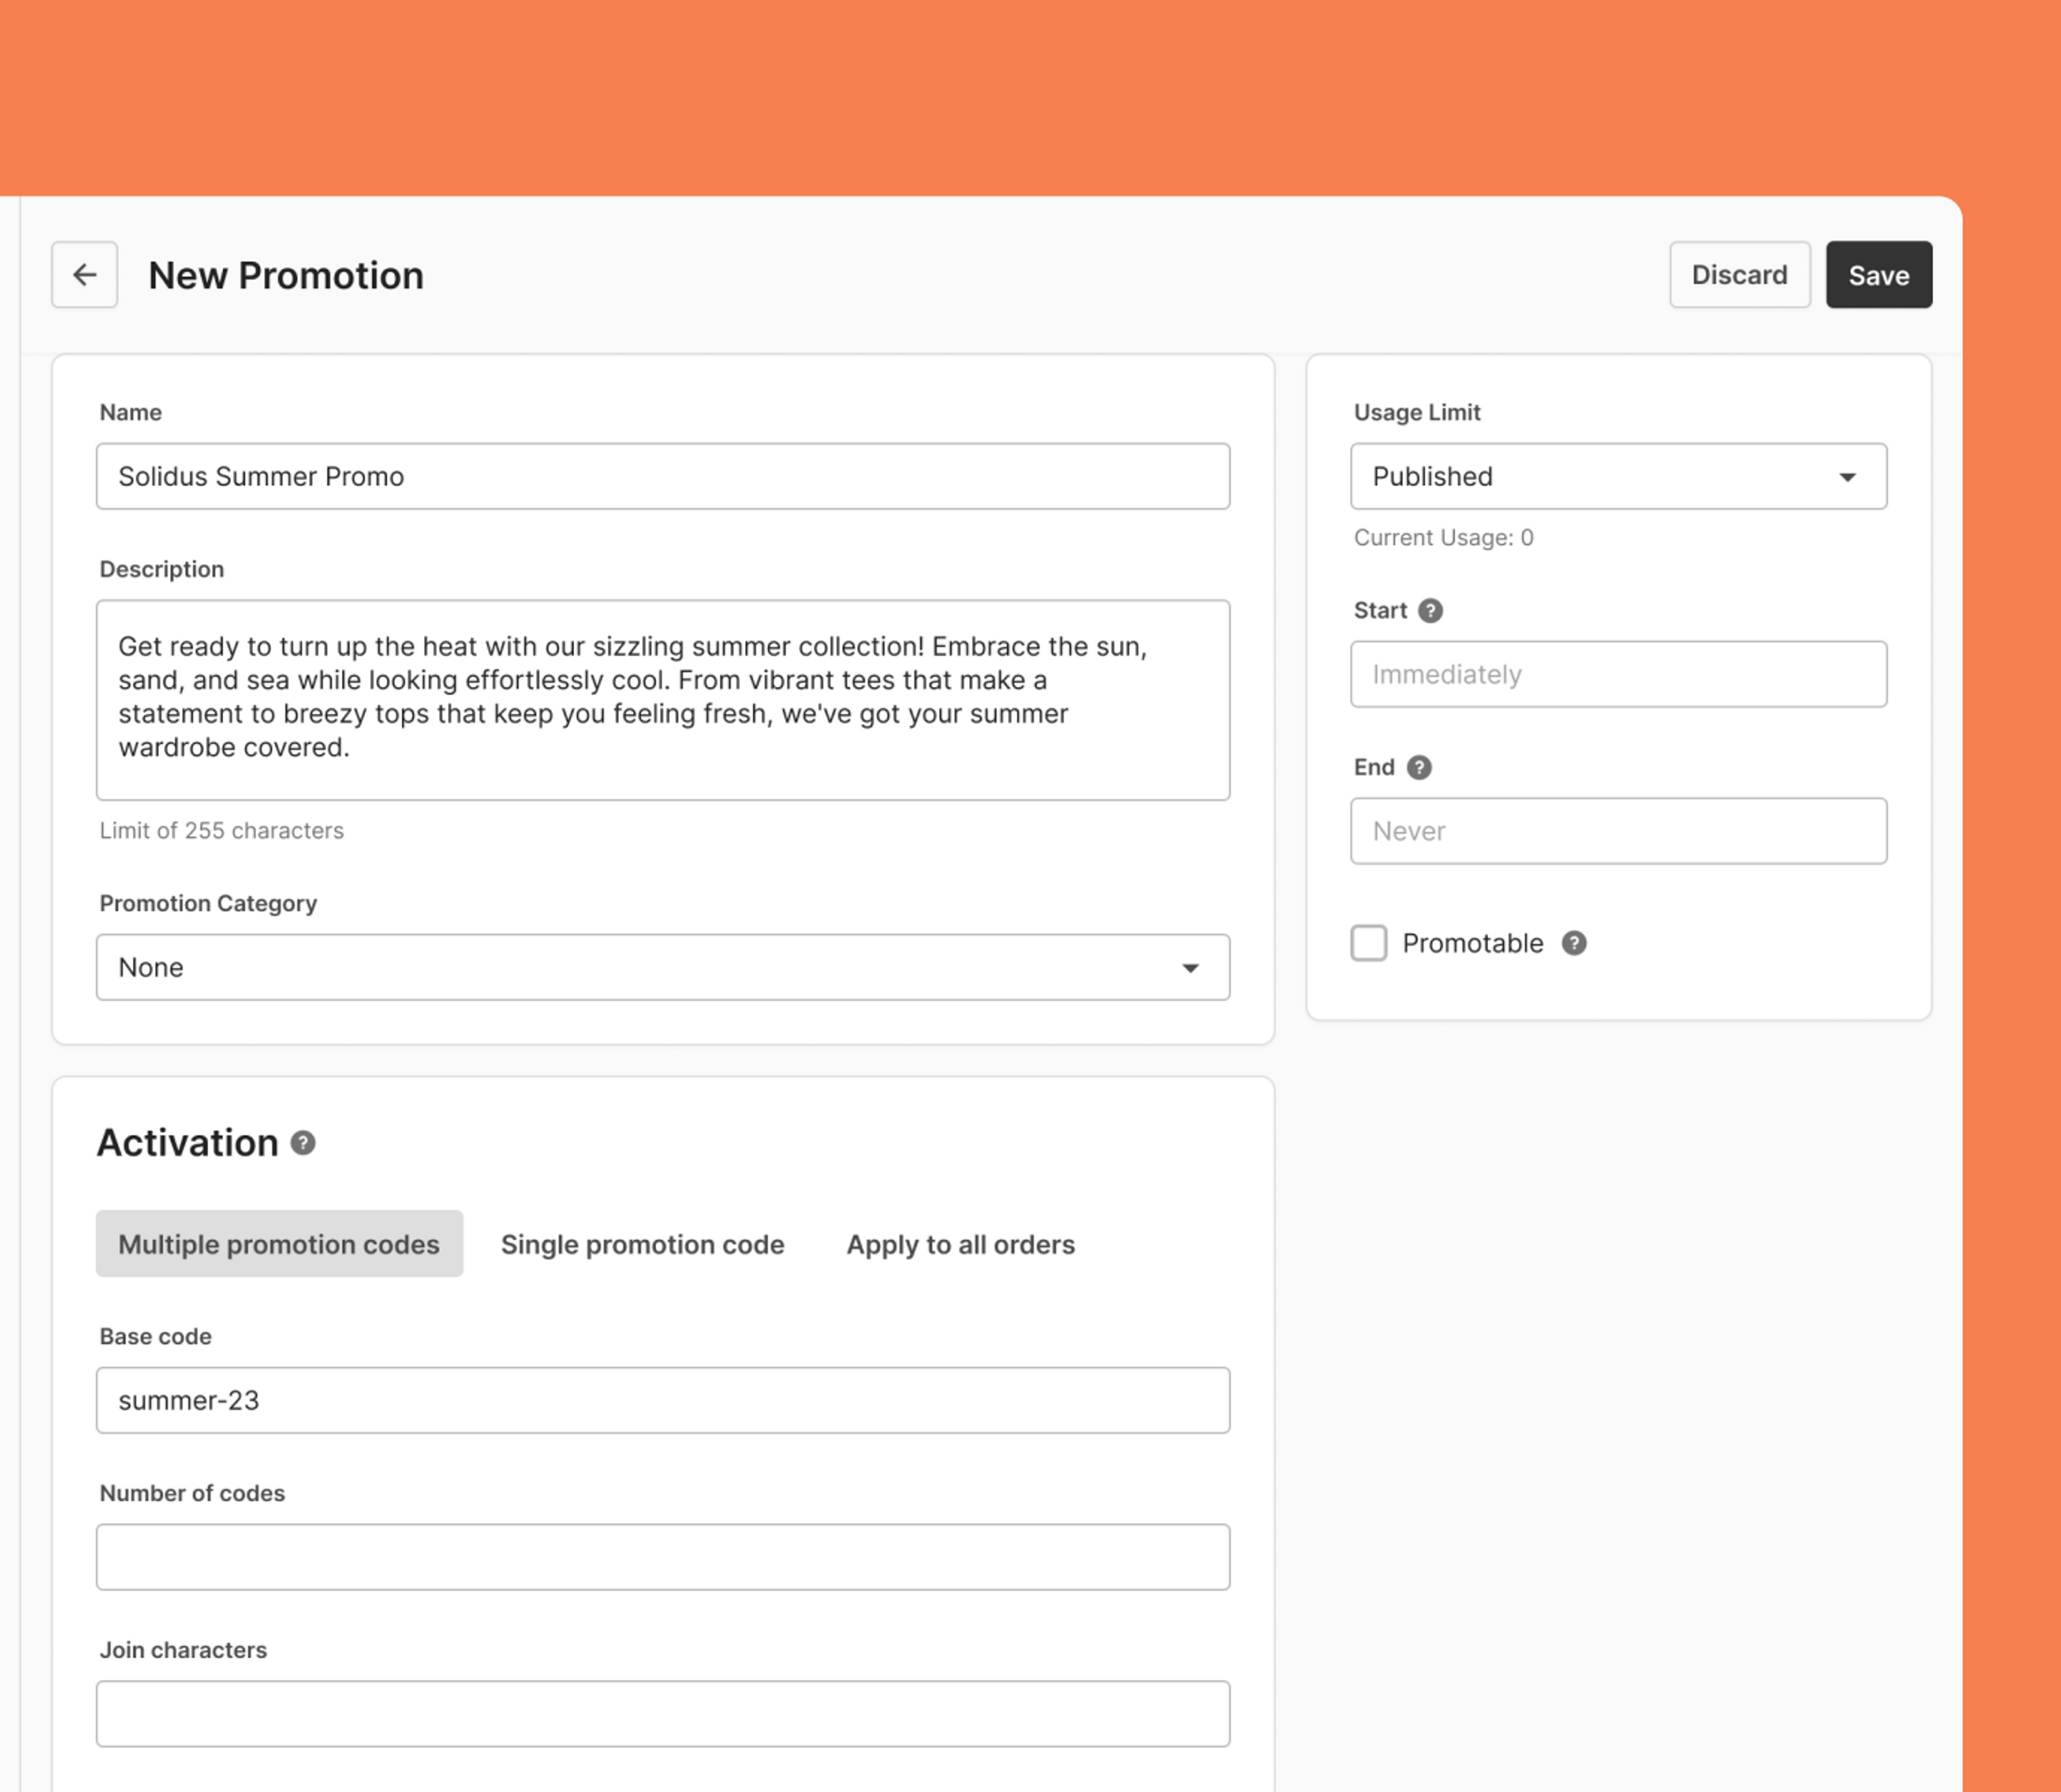Click the back arrow icon
Viewport: 2061px width, 1792px height.
(84, 274)
